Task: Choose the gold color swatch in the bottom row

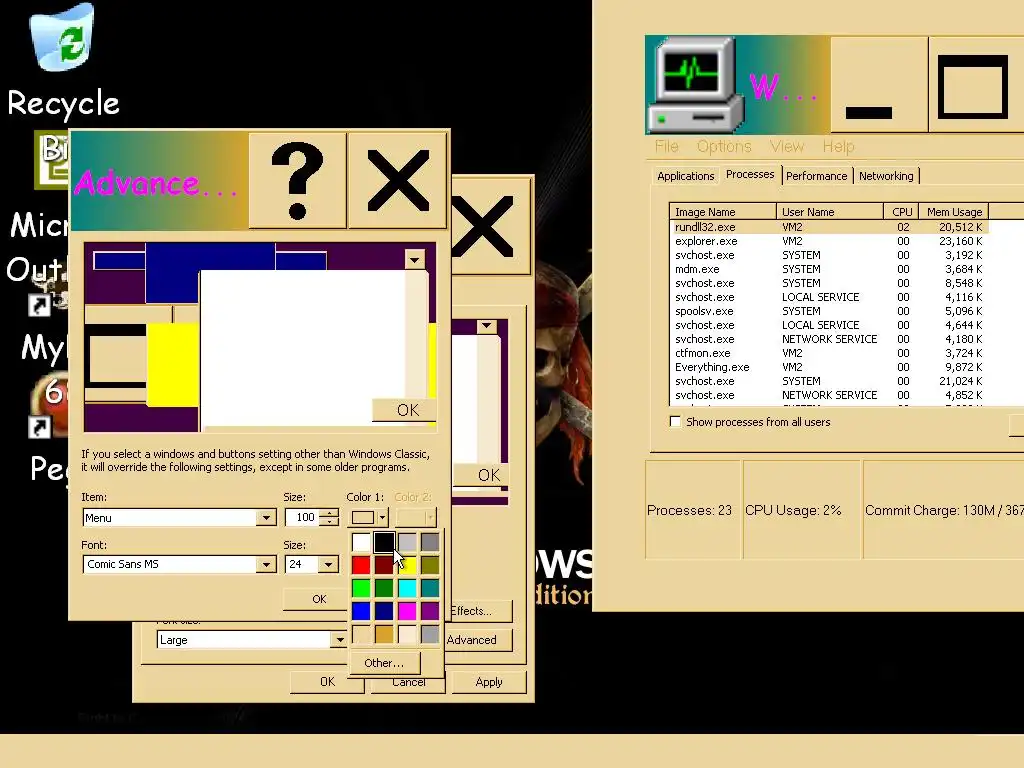Action: pyautogui.click(x=384, y=633)
